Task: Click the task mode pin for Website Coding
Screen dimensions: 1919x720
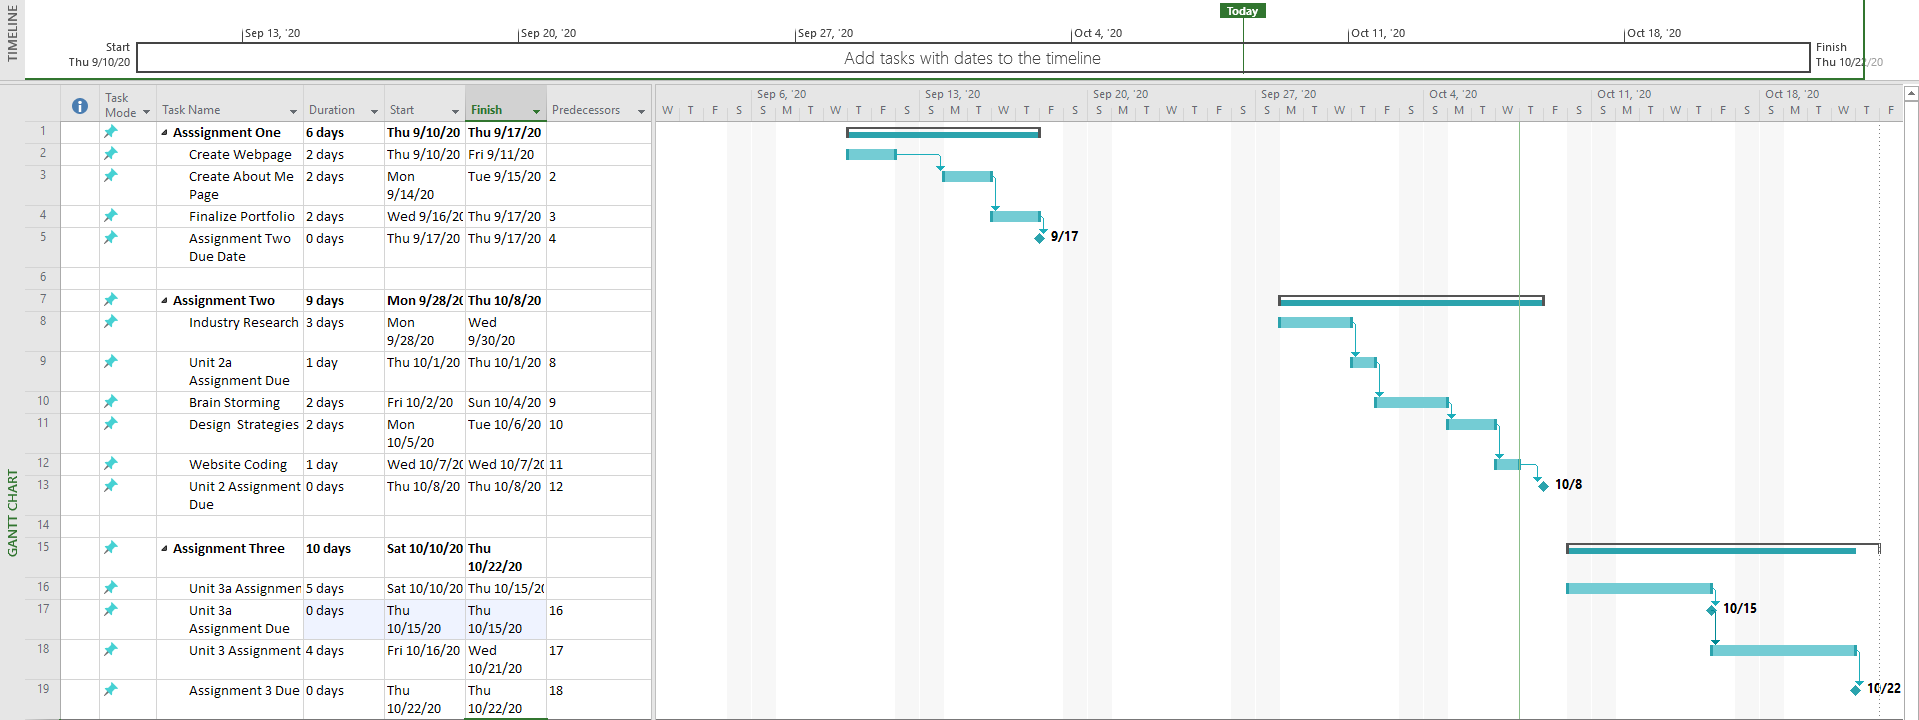Action: [111, 464]
